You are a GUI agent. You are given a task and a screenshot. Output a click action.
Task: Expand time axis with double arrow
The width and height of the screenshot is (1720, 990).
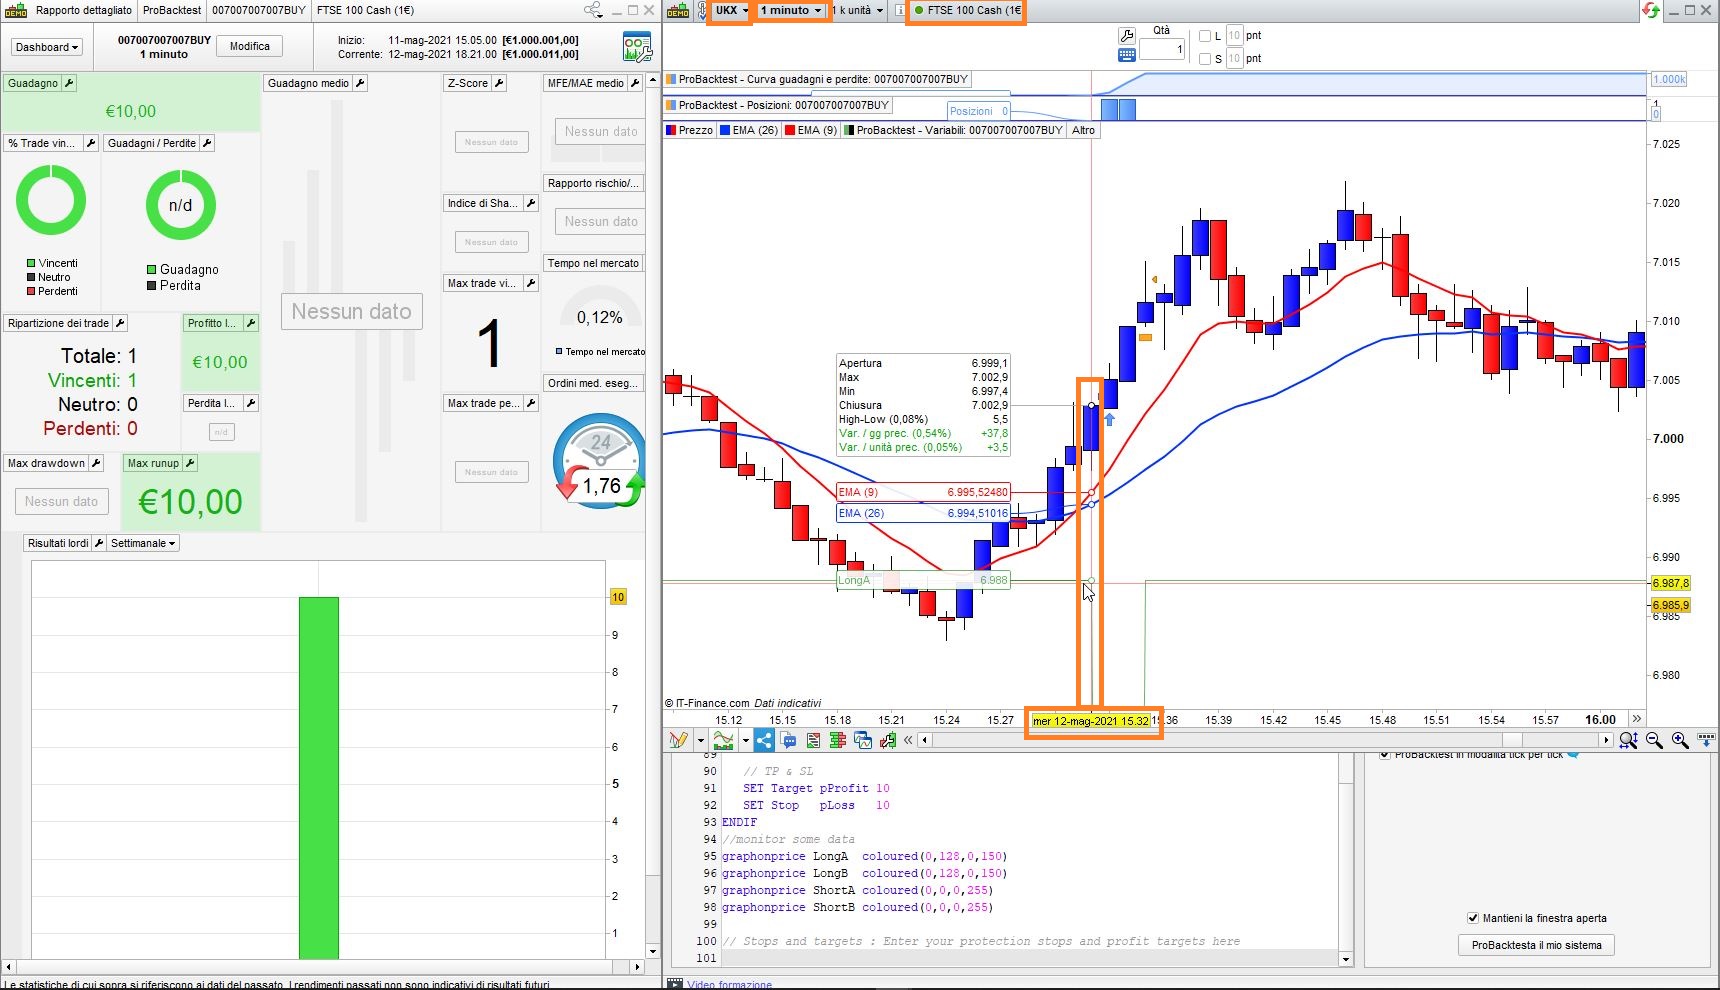[x=1636, y=719]
